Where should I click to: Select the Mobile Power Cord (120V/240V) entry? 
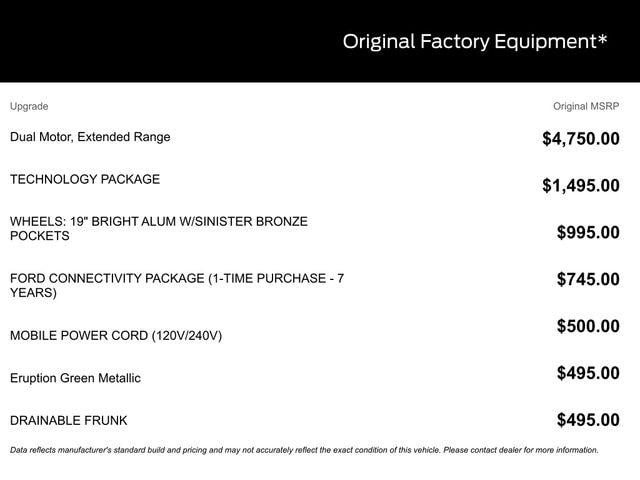[x=116, y=336]
